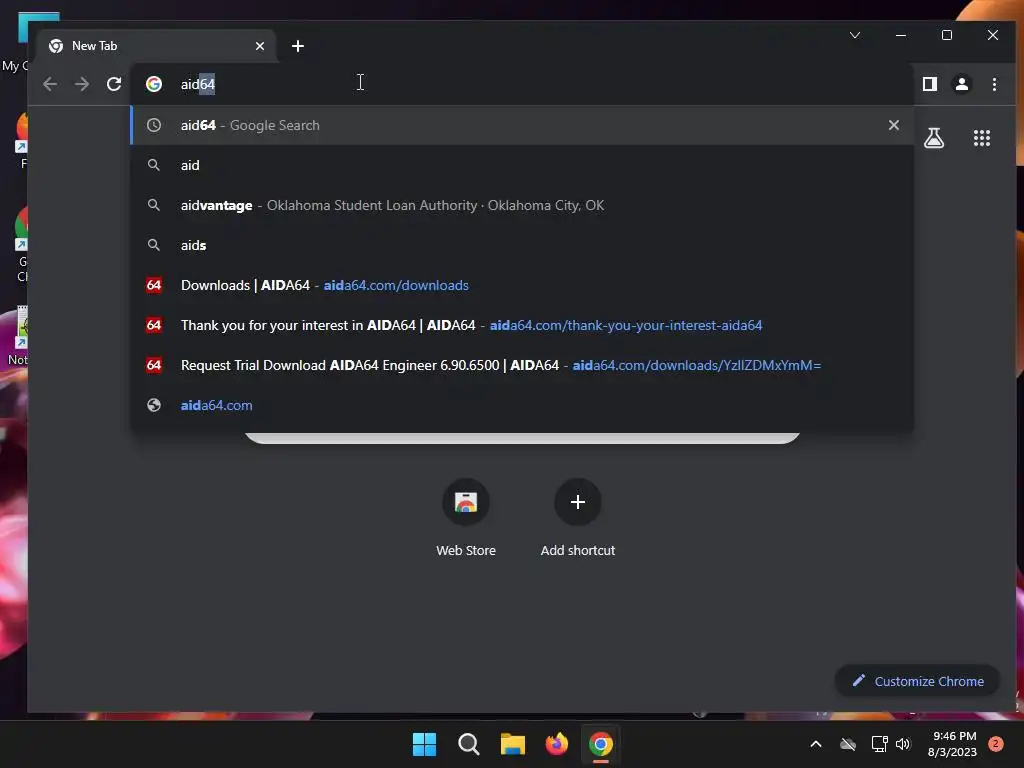Image resolution: width=1024 pixels, height=768 pixels.
Task: Open the volume speaker tray icon
Action: click(x=903, y=744)
